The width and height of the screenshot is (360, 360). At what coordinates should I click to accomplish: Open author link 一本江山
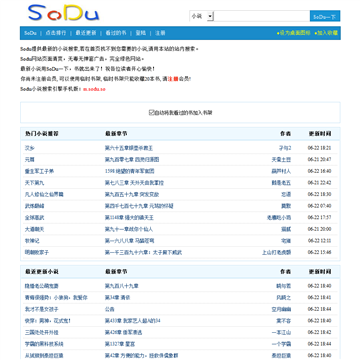click(281, 332)
